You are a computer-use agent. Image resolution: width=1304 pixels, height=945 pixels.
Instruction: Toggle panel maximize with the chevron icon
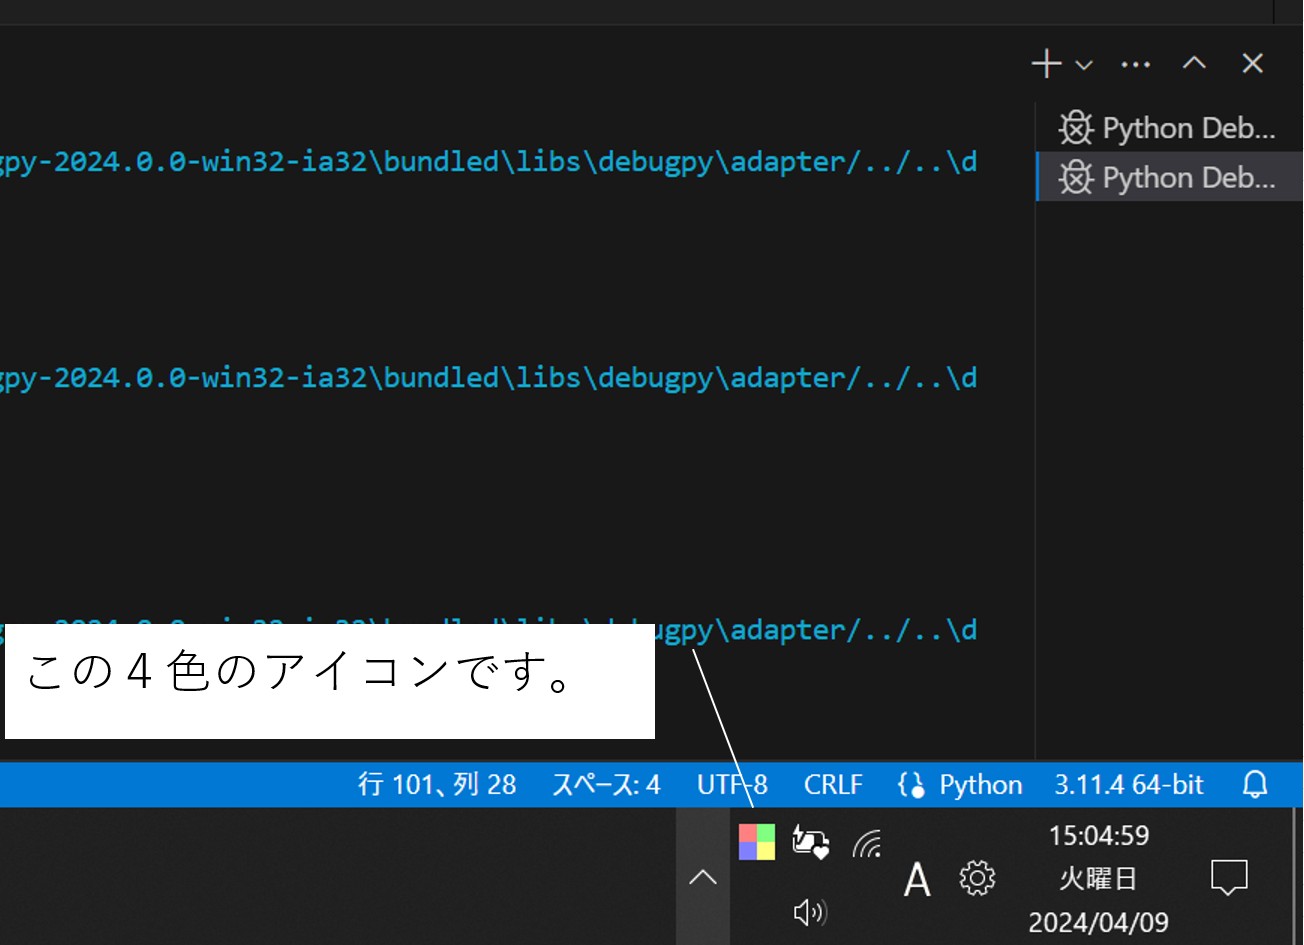pos(1193,62)
